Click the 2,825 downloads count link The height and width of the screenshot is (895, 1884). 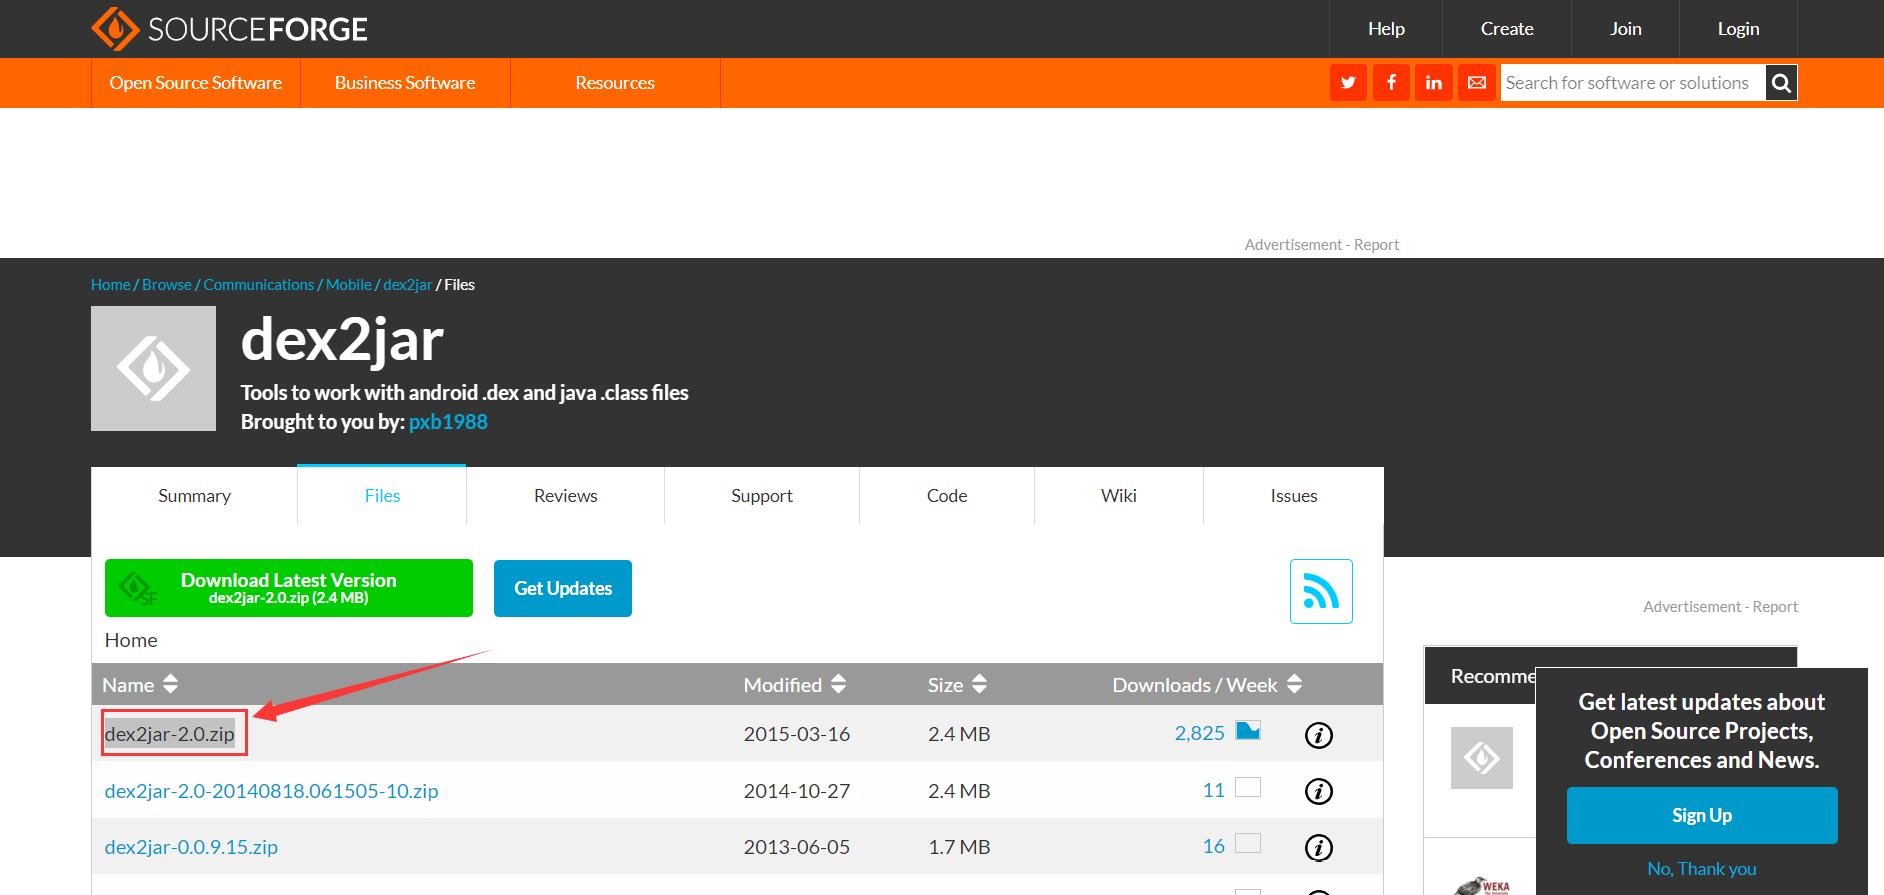pyautogui.click(x=1200, y=733)
